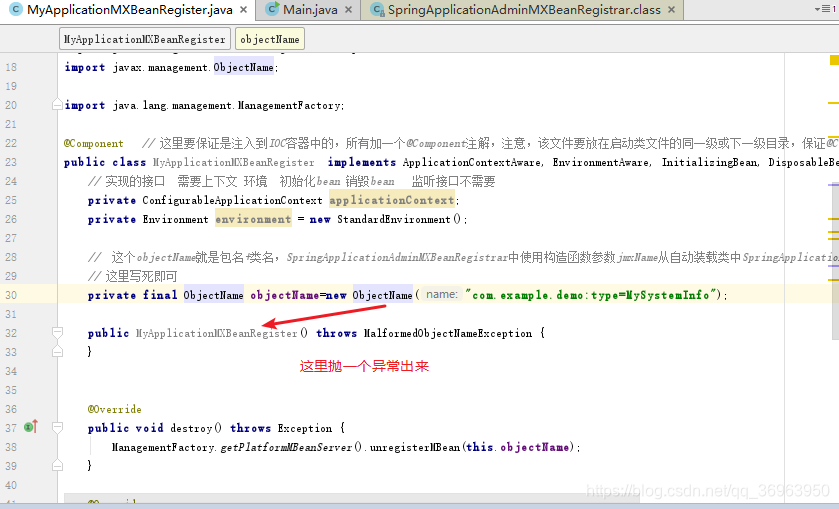Click the environment field name on line 26
Image resolution: width=839 pixels, height=509 pixels.
(x=253, y=219)
